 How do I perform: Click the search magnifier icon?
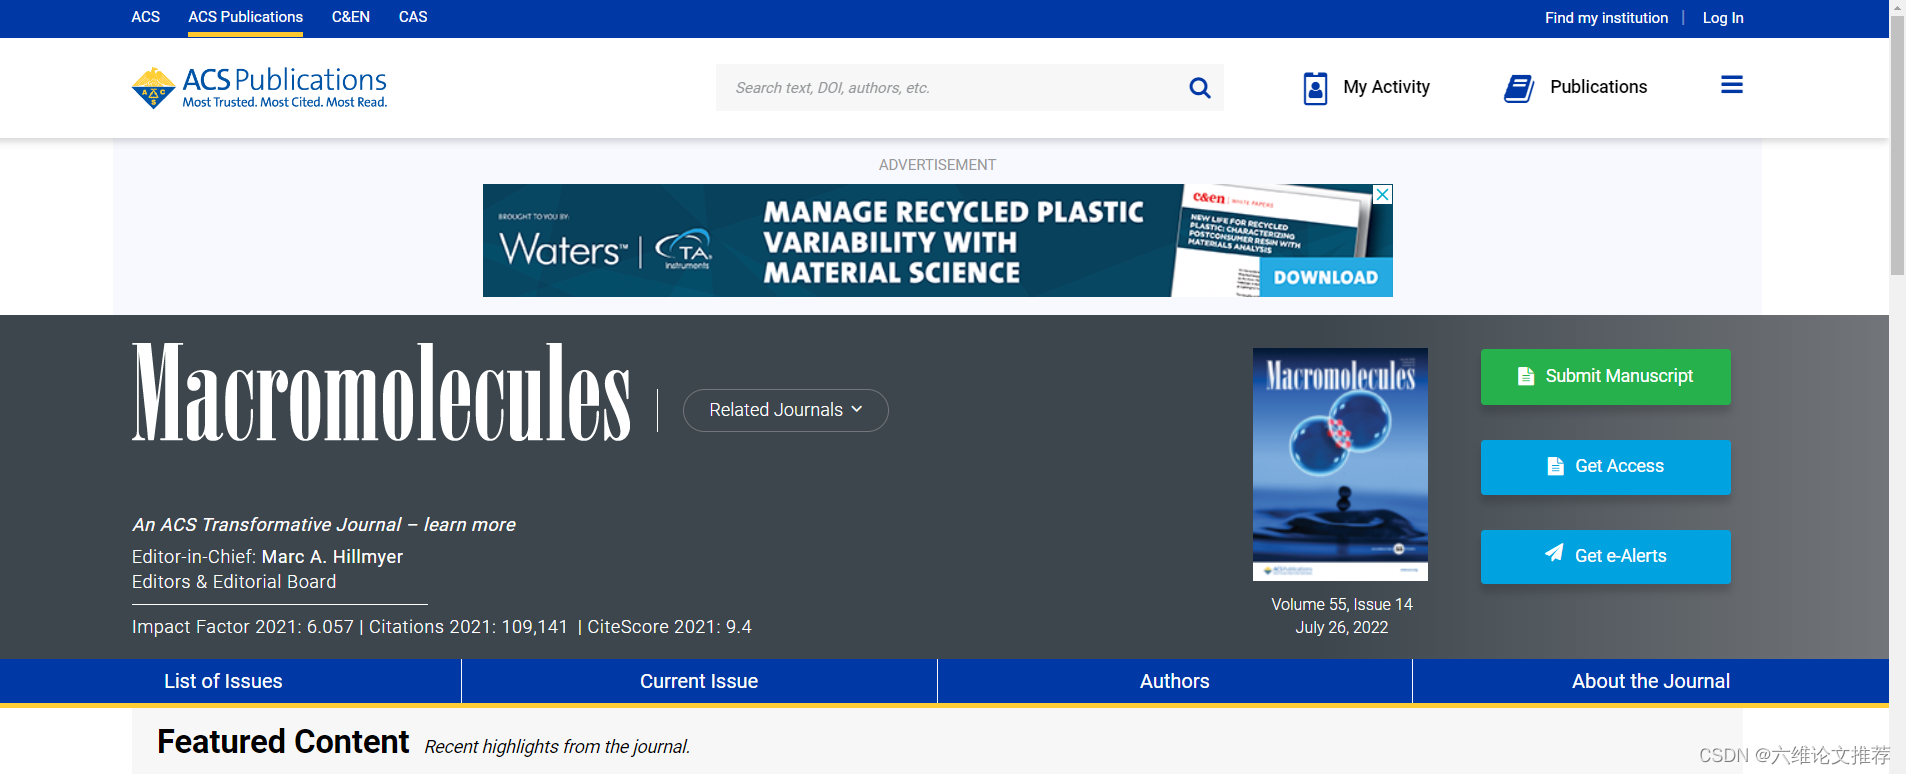(x=1200, y=88)
